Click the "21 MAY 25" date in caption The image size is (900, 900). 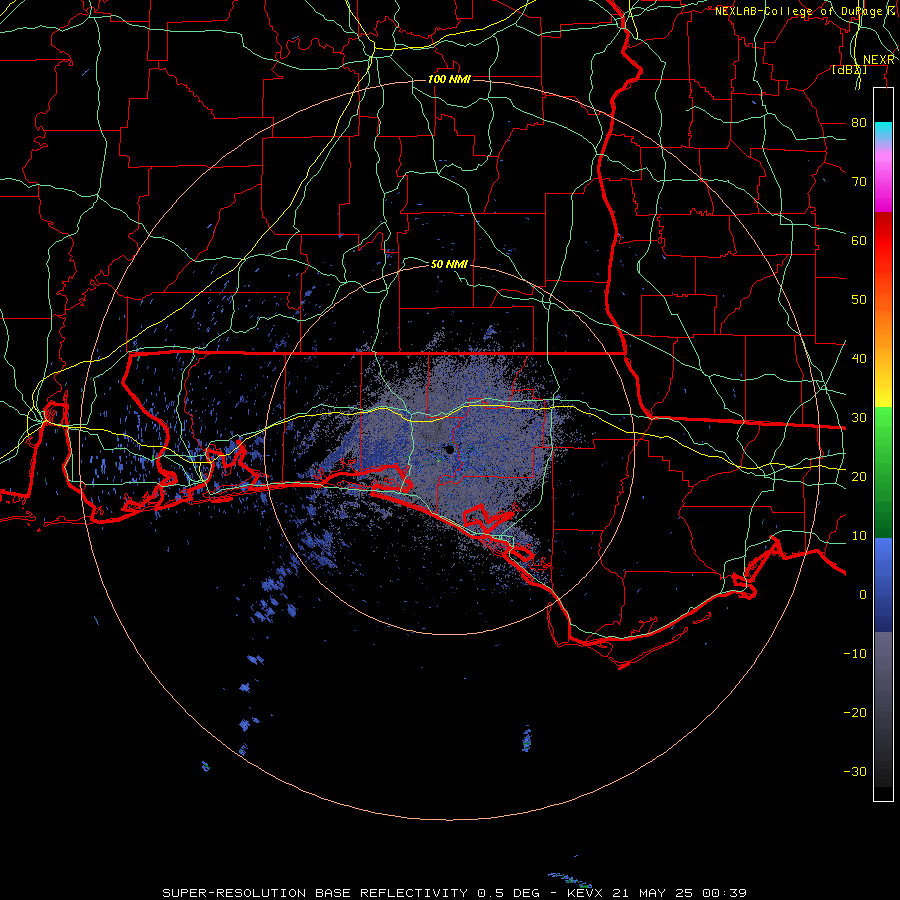click(653, 893)
